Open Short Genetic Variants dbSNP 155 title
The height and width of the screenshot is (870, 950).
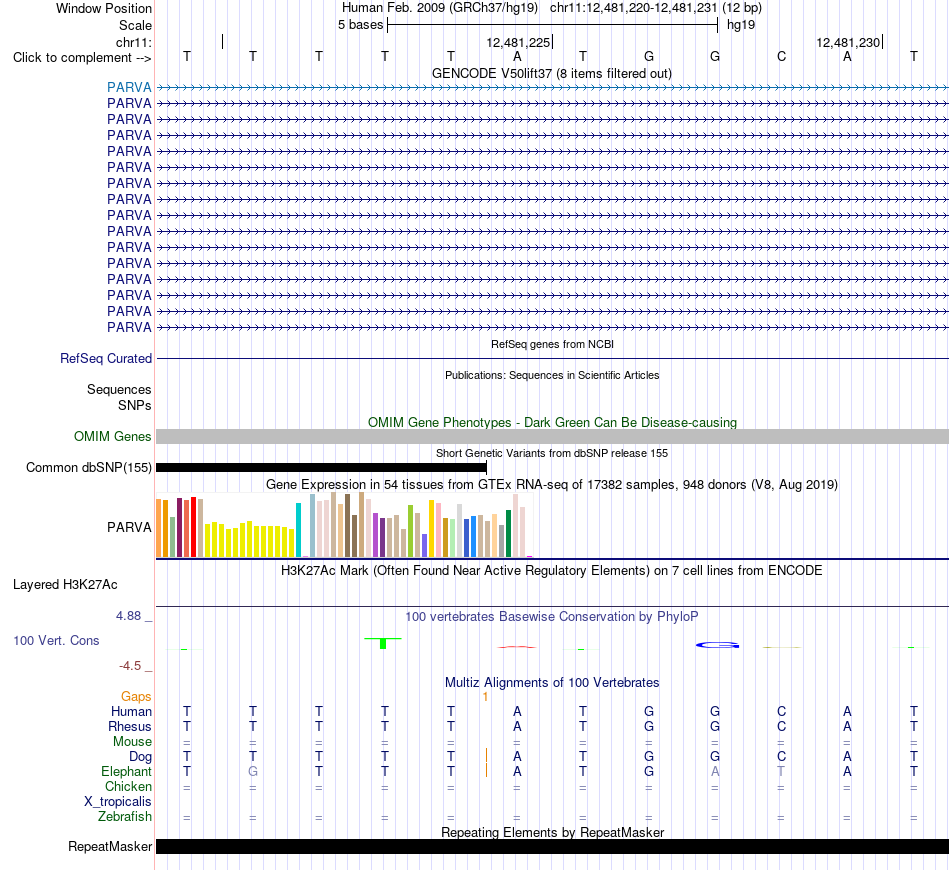551,453
